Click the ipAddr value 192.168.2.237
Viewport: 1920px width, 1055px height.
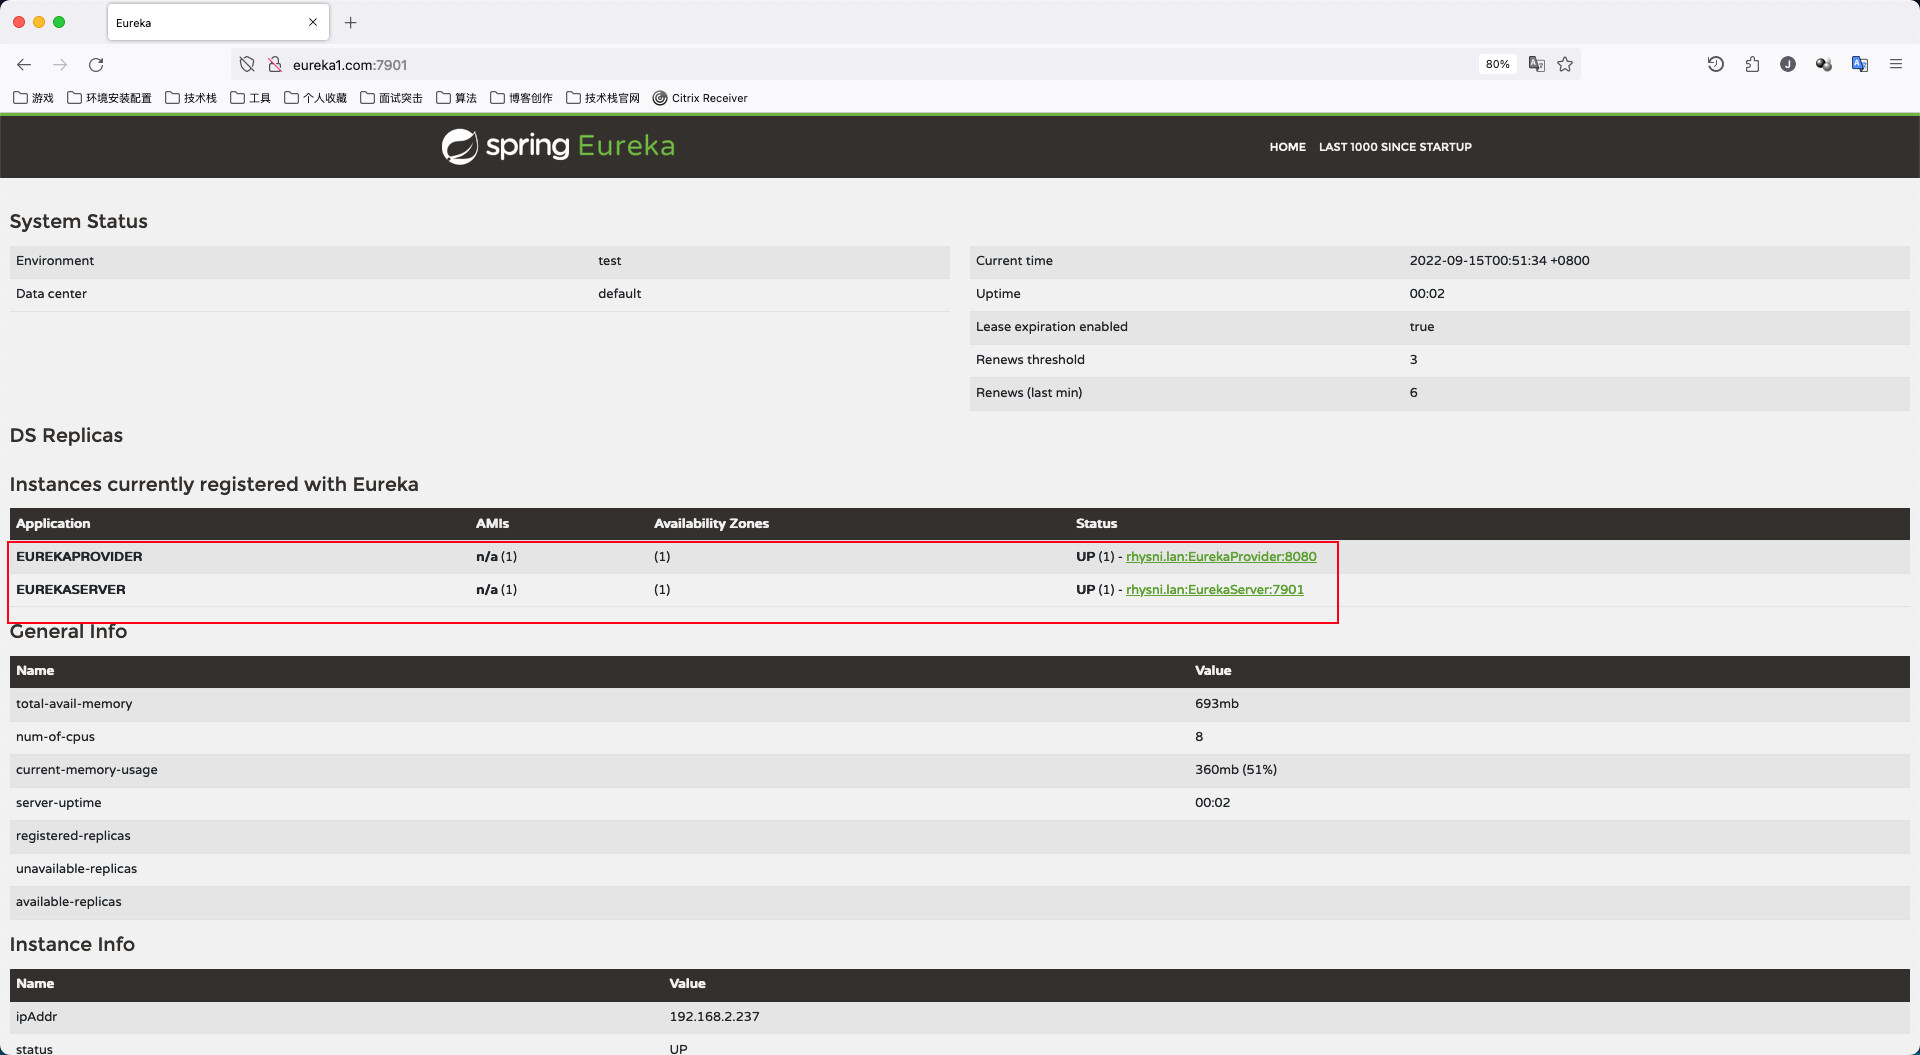point(714,1016)
